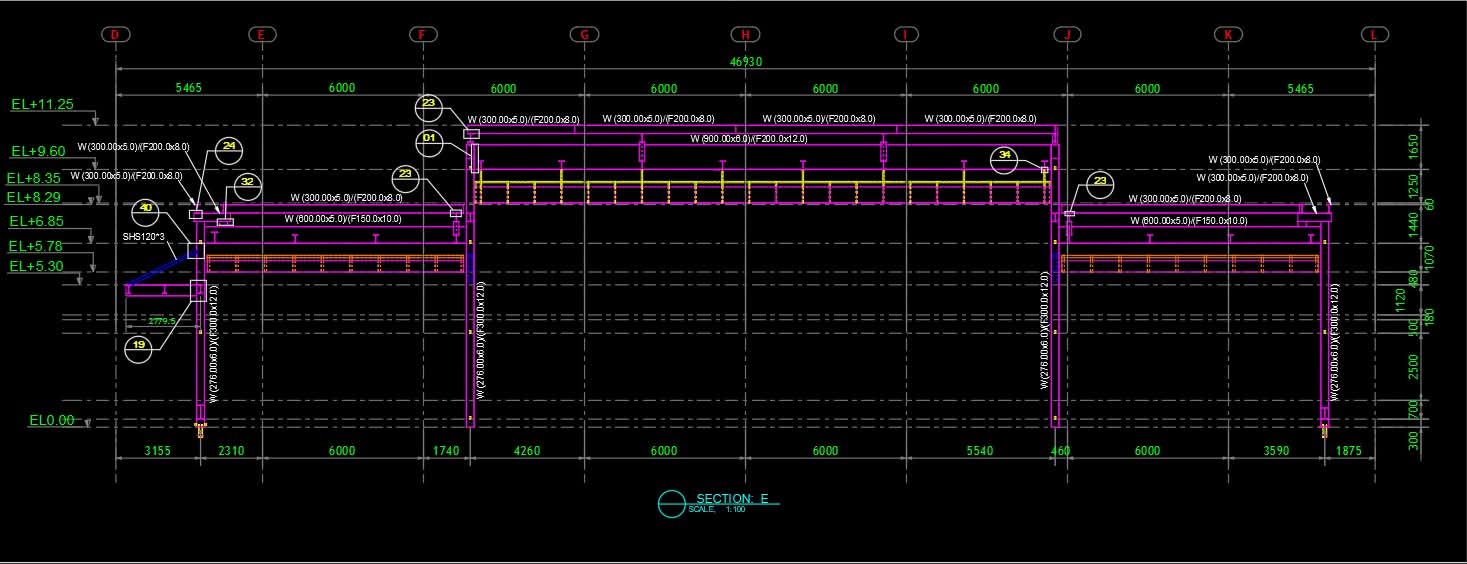Select detail callout bubble 40
The width and height of the screenshot is (1467, 564).
tap(147, 210)
